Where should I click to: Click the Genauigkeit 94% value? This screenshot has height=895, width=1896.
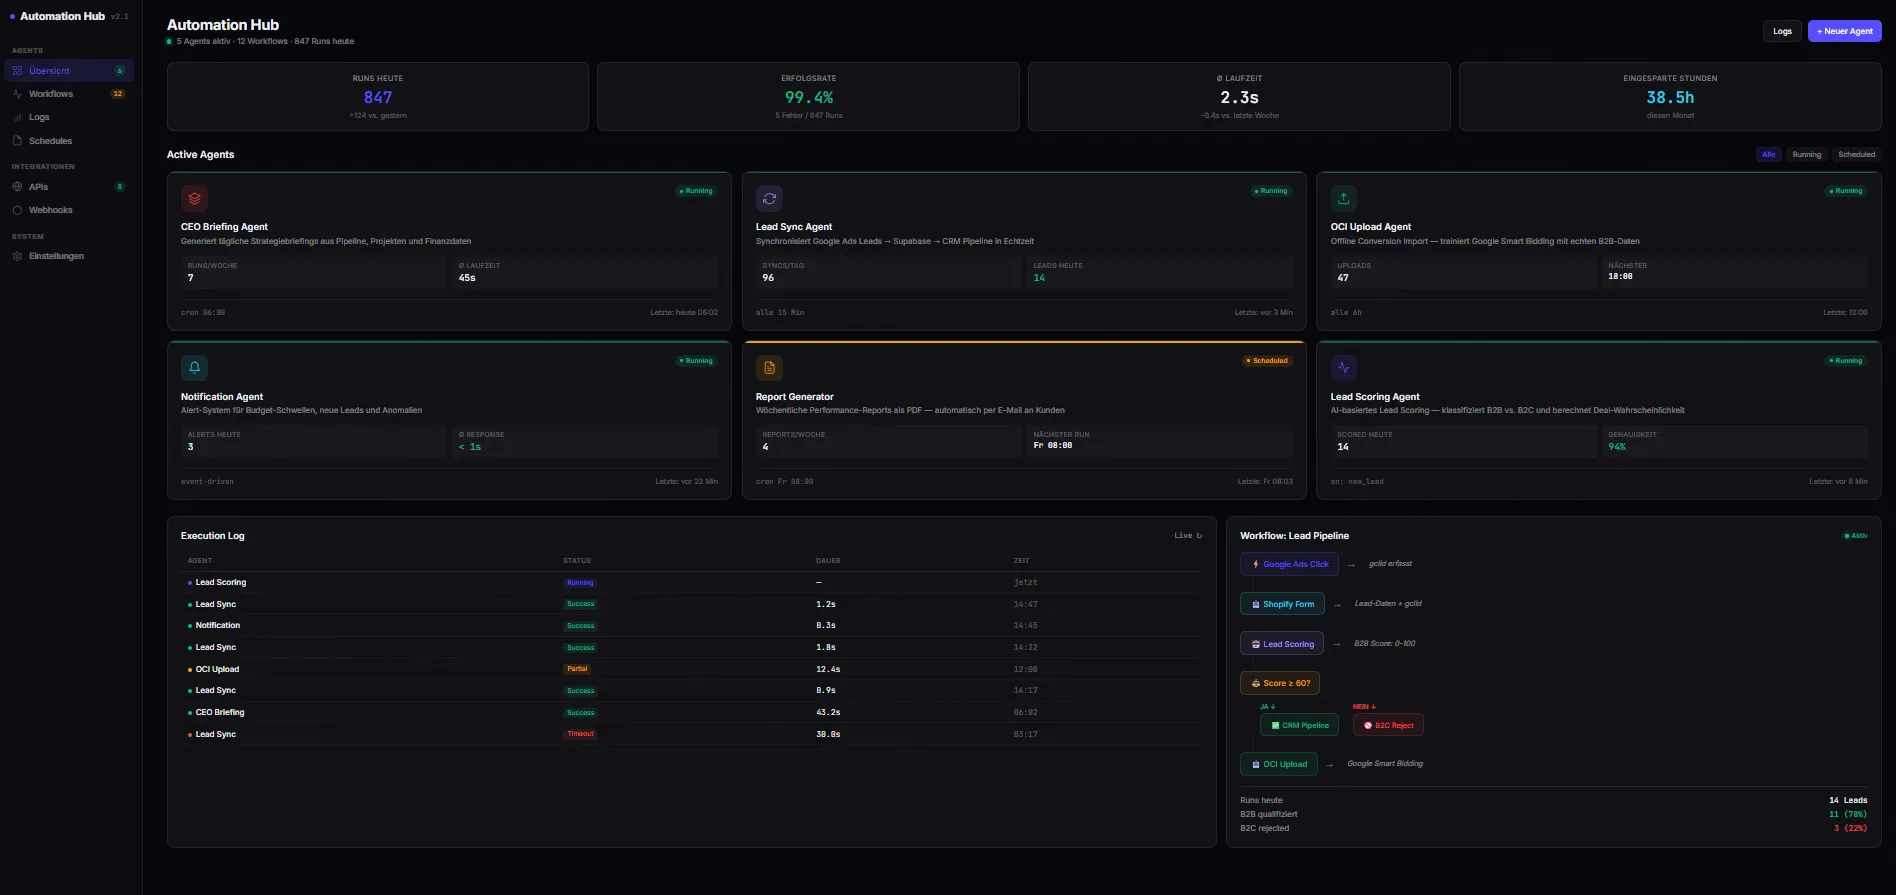click(1616, 447)
